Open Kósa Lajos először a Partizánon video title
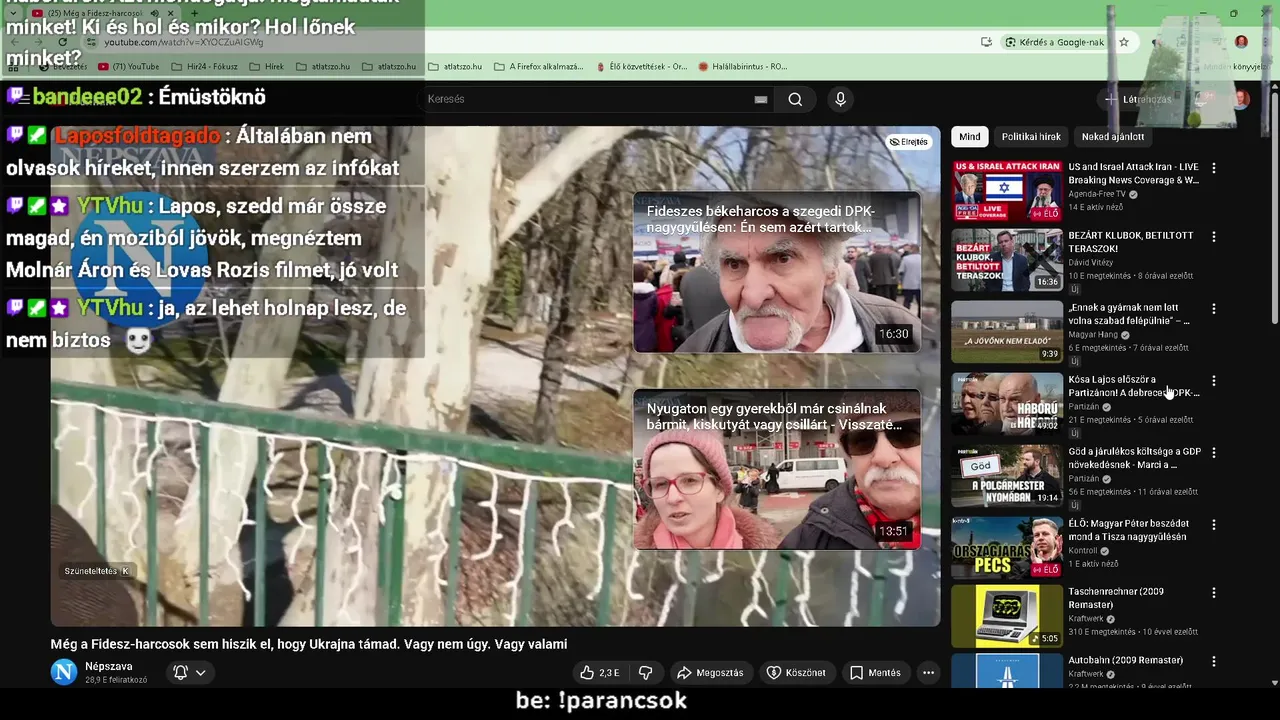This screenshot has height=720, width=1280. pos(1134,386)
